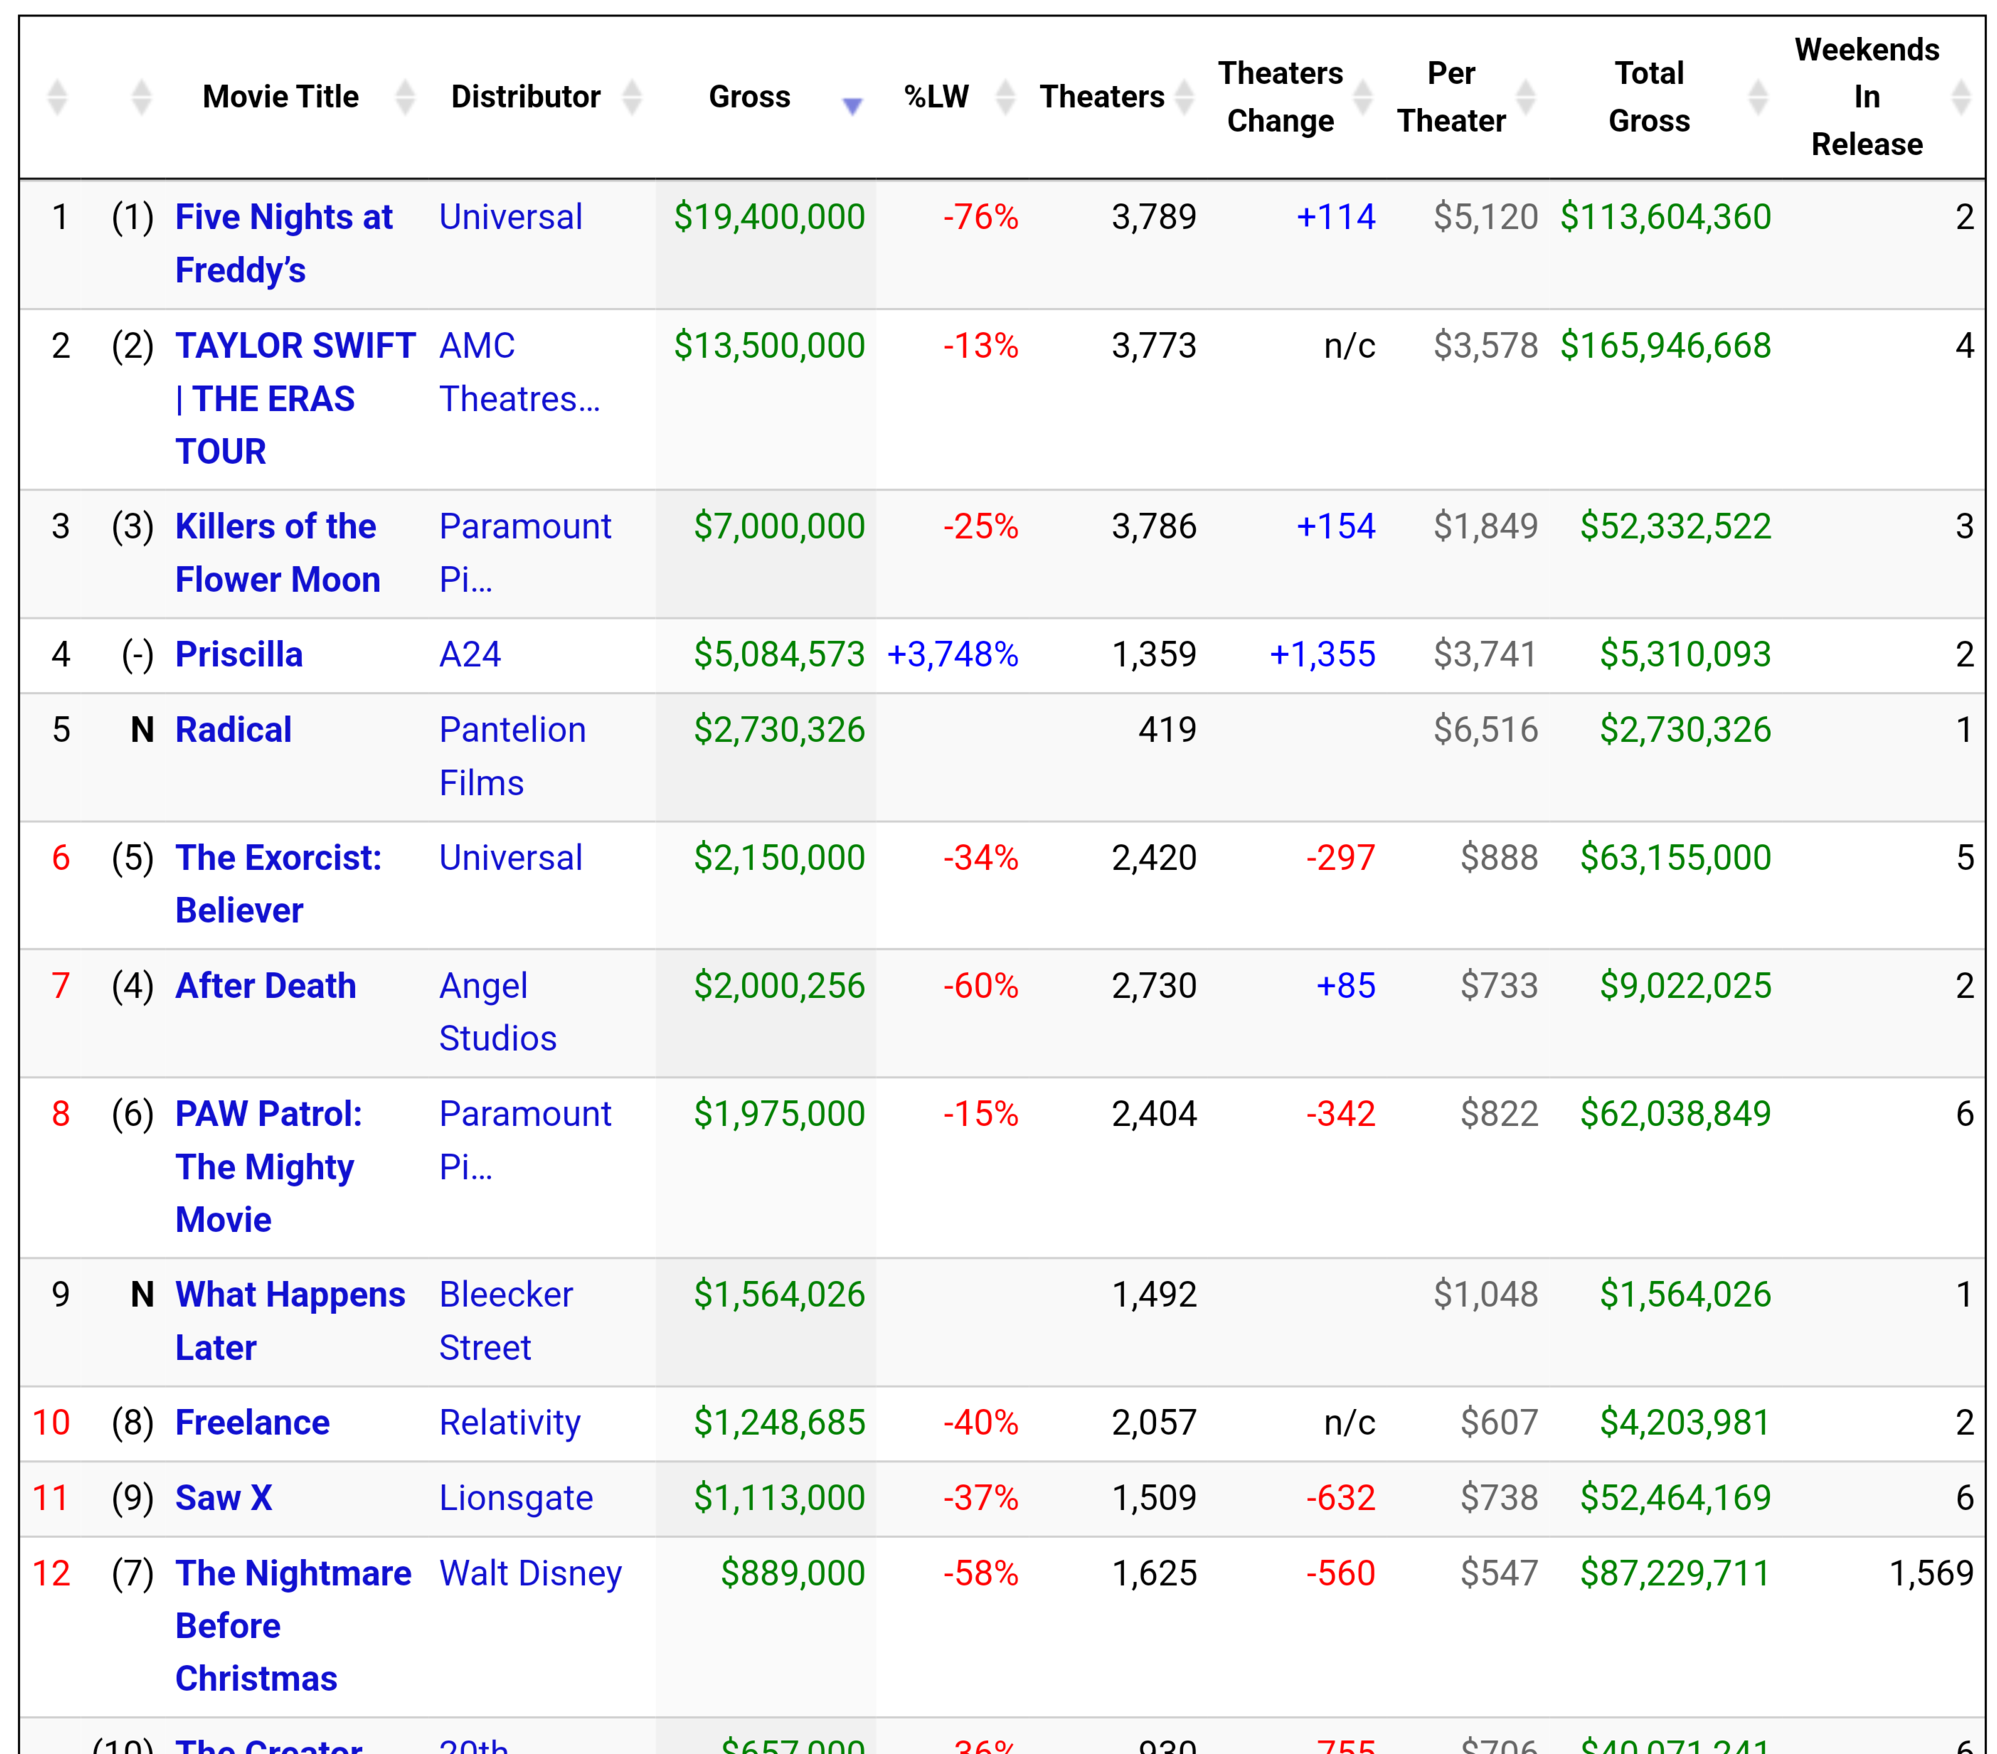Click sort arrows beside %LW header
This screenshot has width=1997, height=1754.
tap(1005, 97)
